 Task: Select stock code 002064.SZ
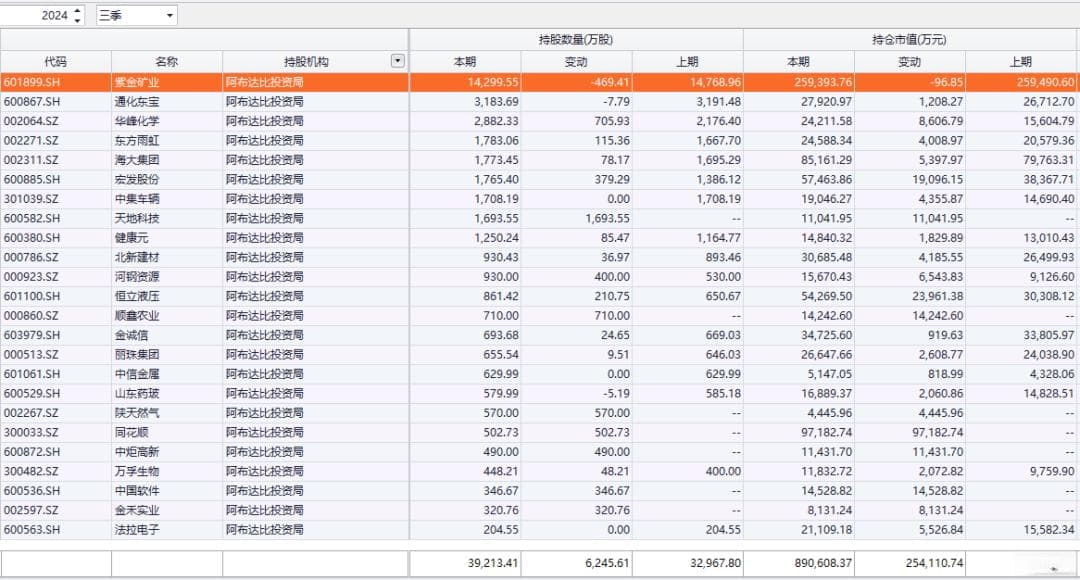coord(56,121)
